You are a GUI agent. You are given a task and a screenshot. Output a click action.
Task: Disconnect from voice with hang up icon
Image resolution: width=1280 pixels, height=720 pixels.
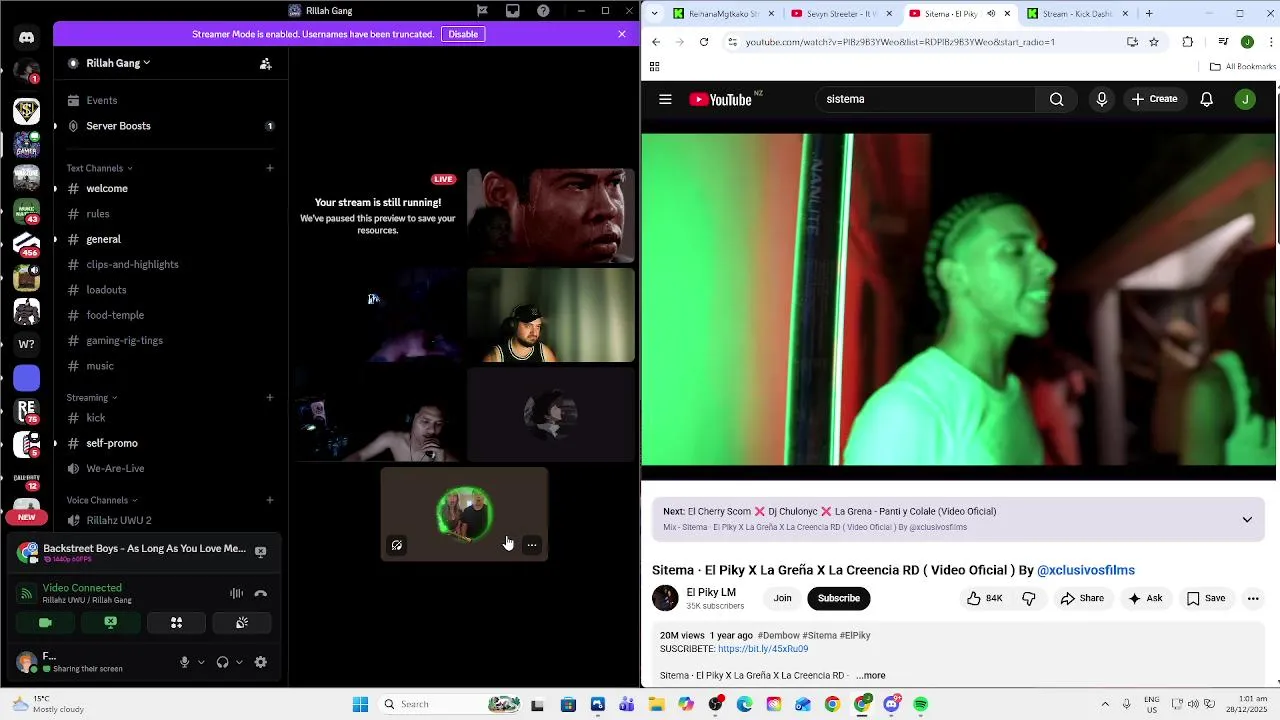coord(261,593)
